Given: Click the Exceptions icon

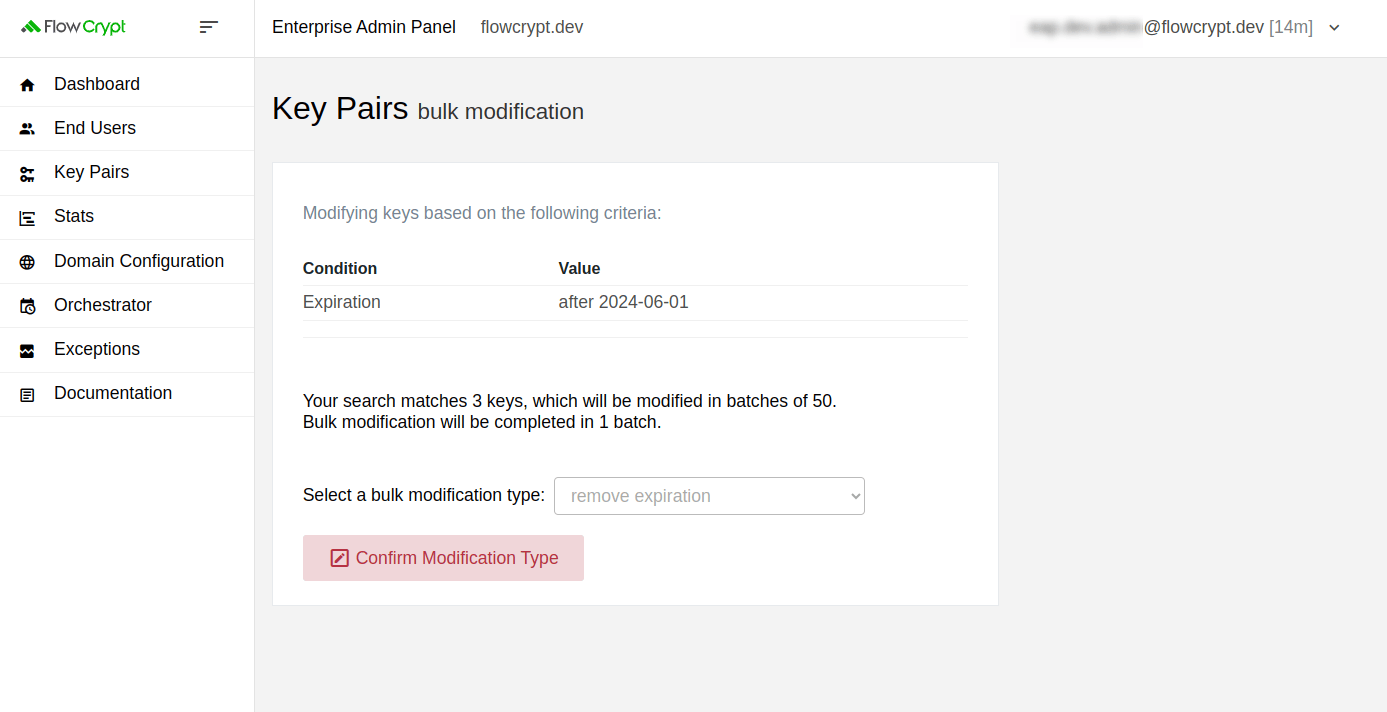Looking at the screenshot, I should [x=27, y=350].
